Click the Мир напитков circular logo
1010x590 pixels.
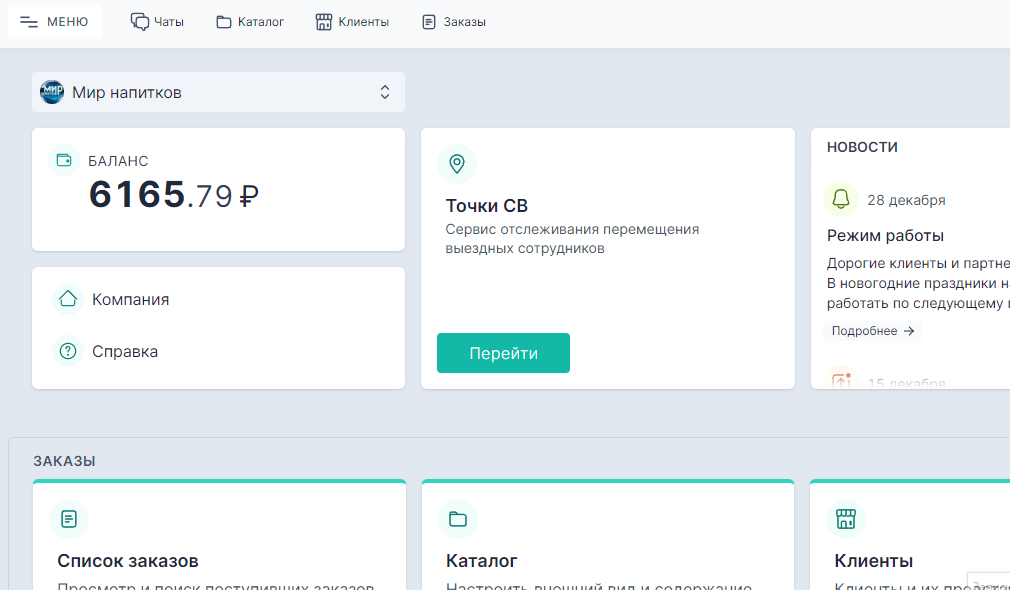[51, 91]
